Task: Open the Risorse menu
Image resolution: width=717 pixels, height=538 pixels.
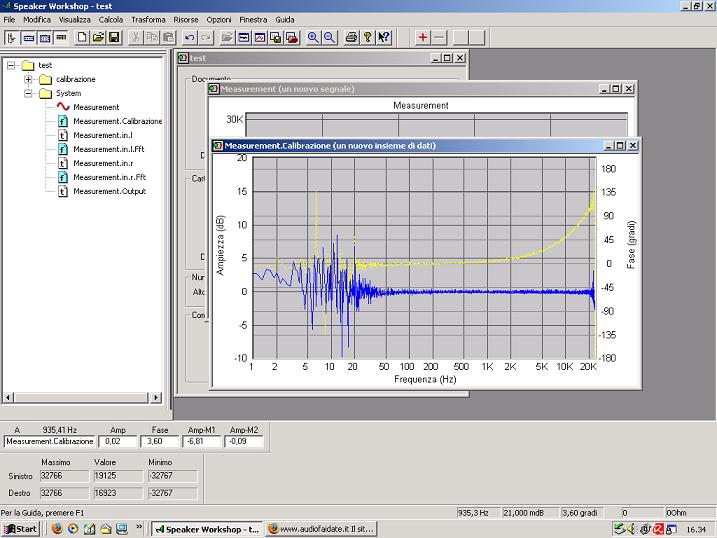Action: 186,20
